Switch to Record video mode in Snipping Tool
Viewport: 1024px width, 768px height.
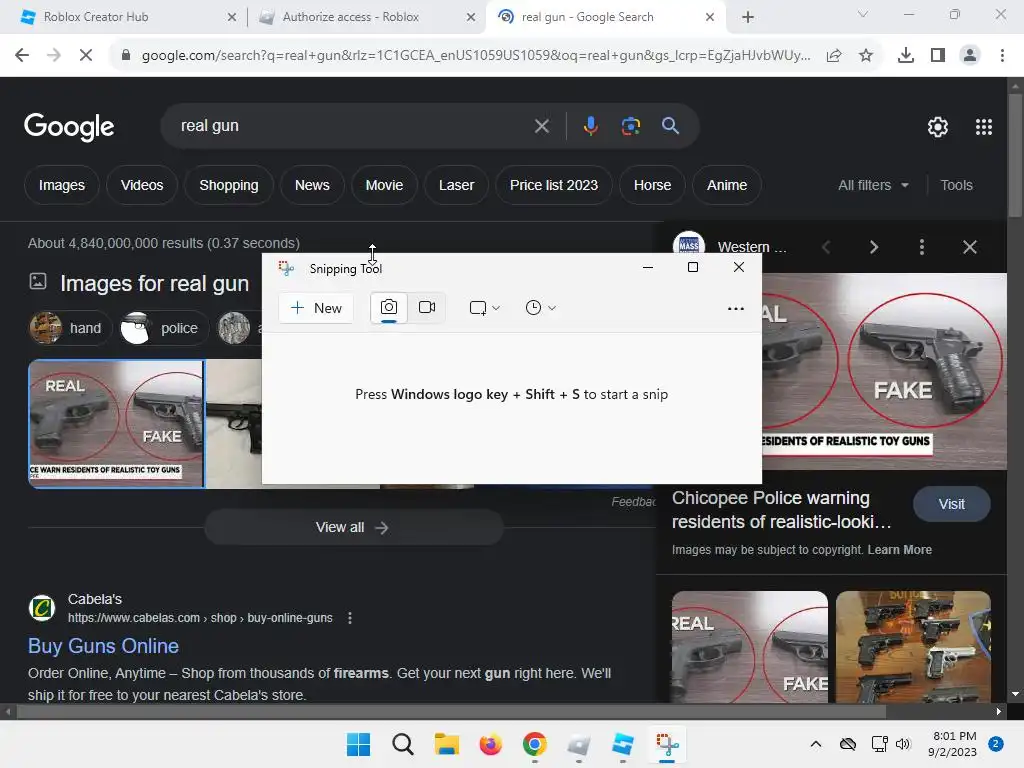427,308
